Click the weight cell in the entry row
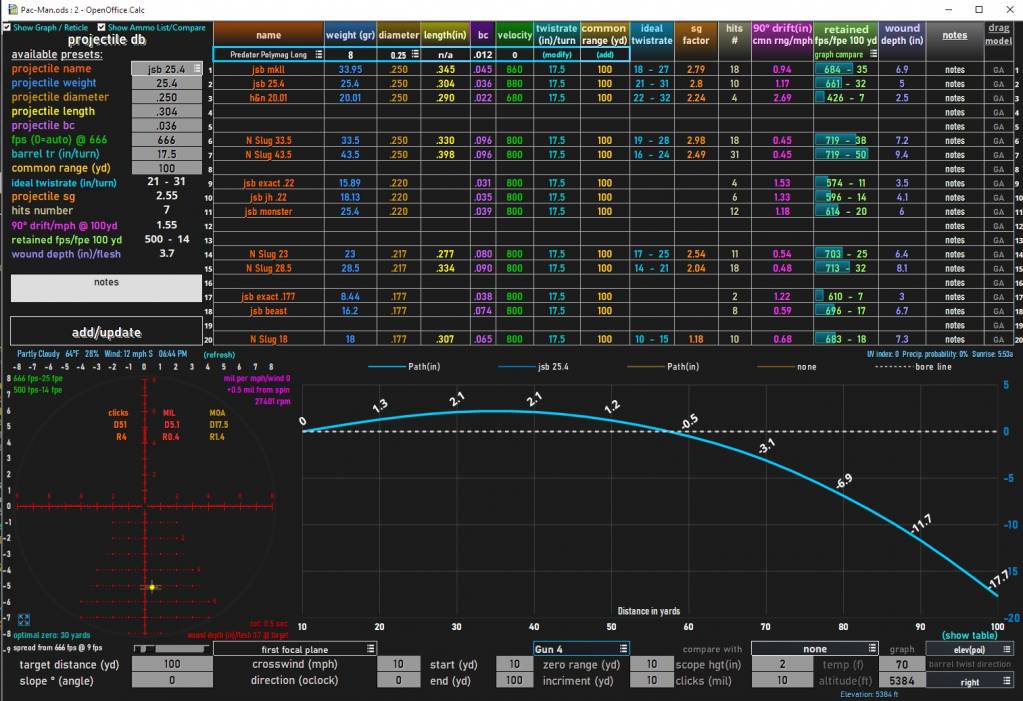This screenshot has width=1023, height=701. [350, 55]
